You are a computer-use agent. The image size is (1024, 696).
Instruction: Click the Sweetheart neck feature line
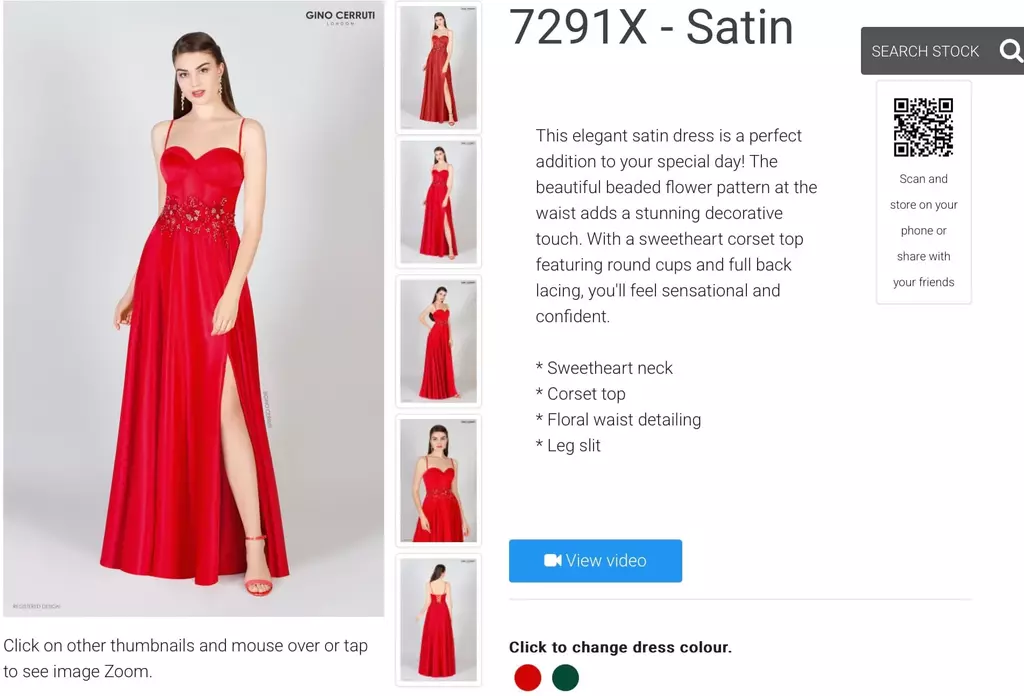[604, 368]
